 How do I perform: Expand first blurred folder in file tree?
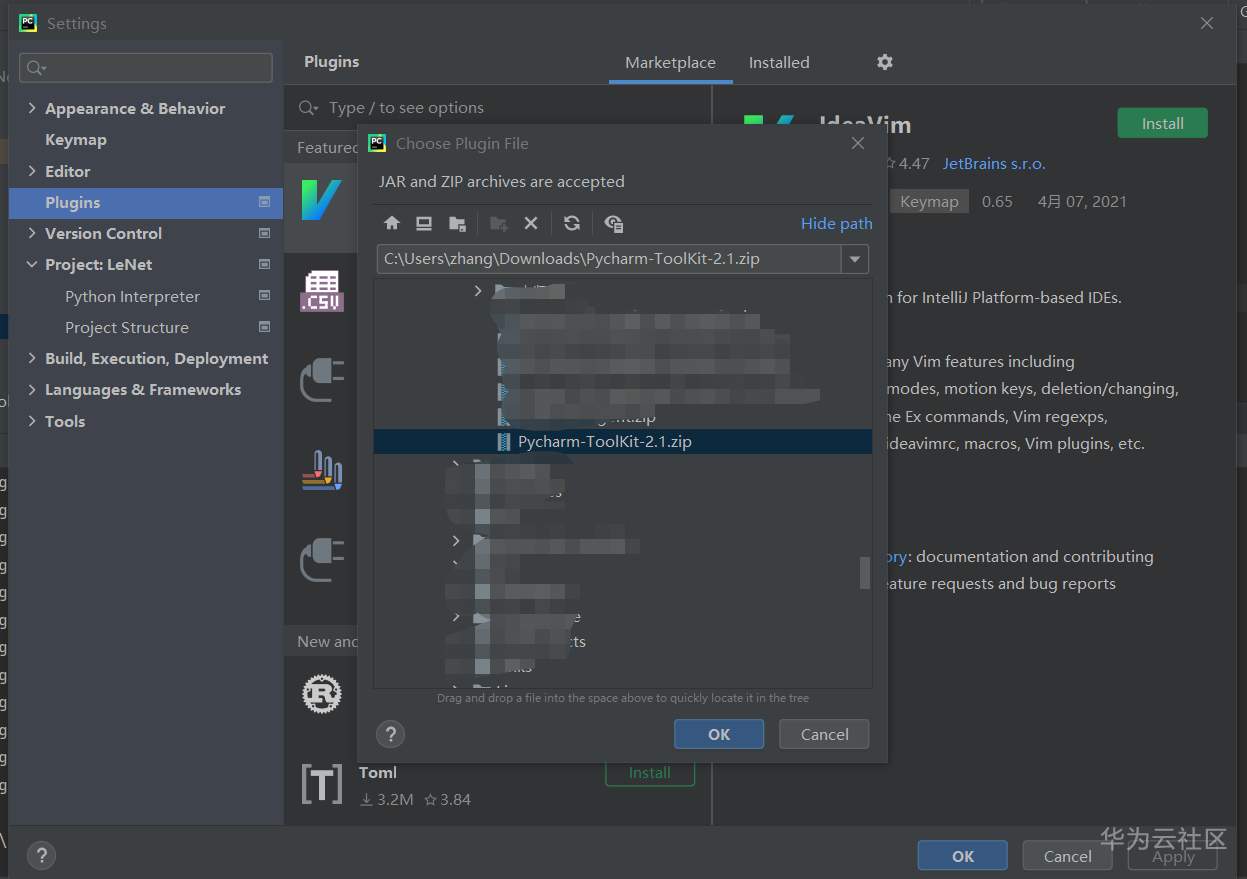pyautogui.click(x=477, y=291)
